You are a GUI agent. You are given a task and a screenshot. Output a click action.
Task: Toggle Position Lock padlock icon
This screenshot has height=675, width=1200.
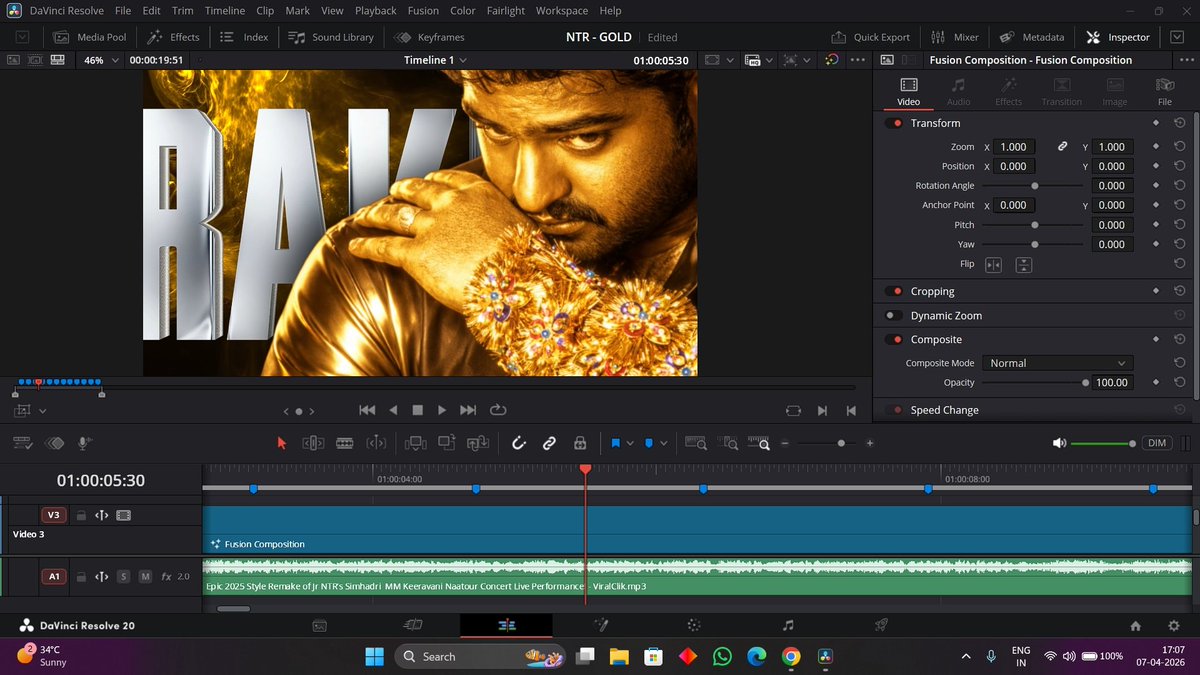click(x=579, y=443)
